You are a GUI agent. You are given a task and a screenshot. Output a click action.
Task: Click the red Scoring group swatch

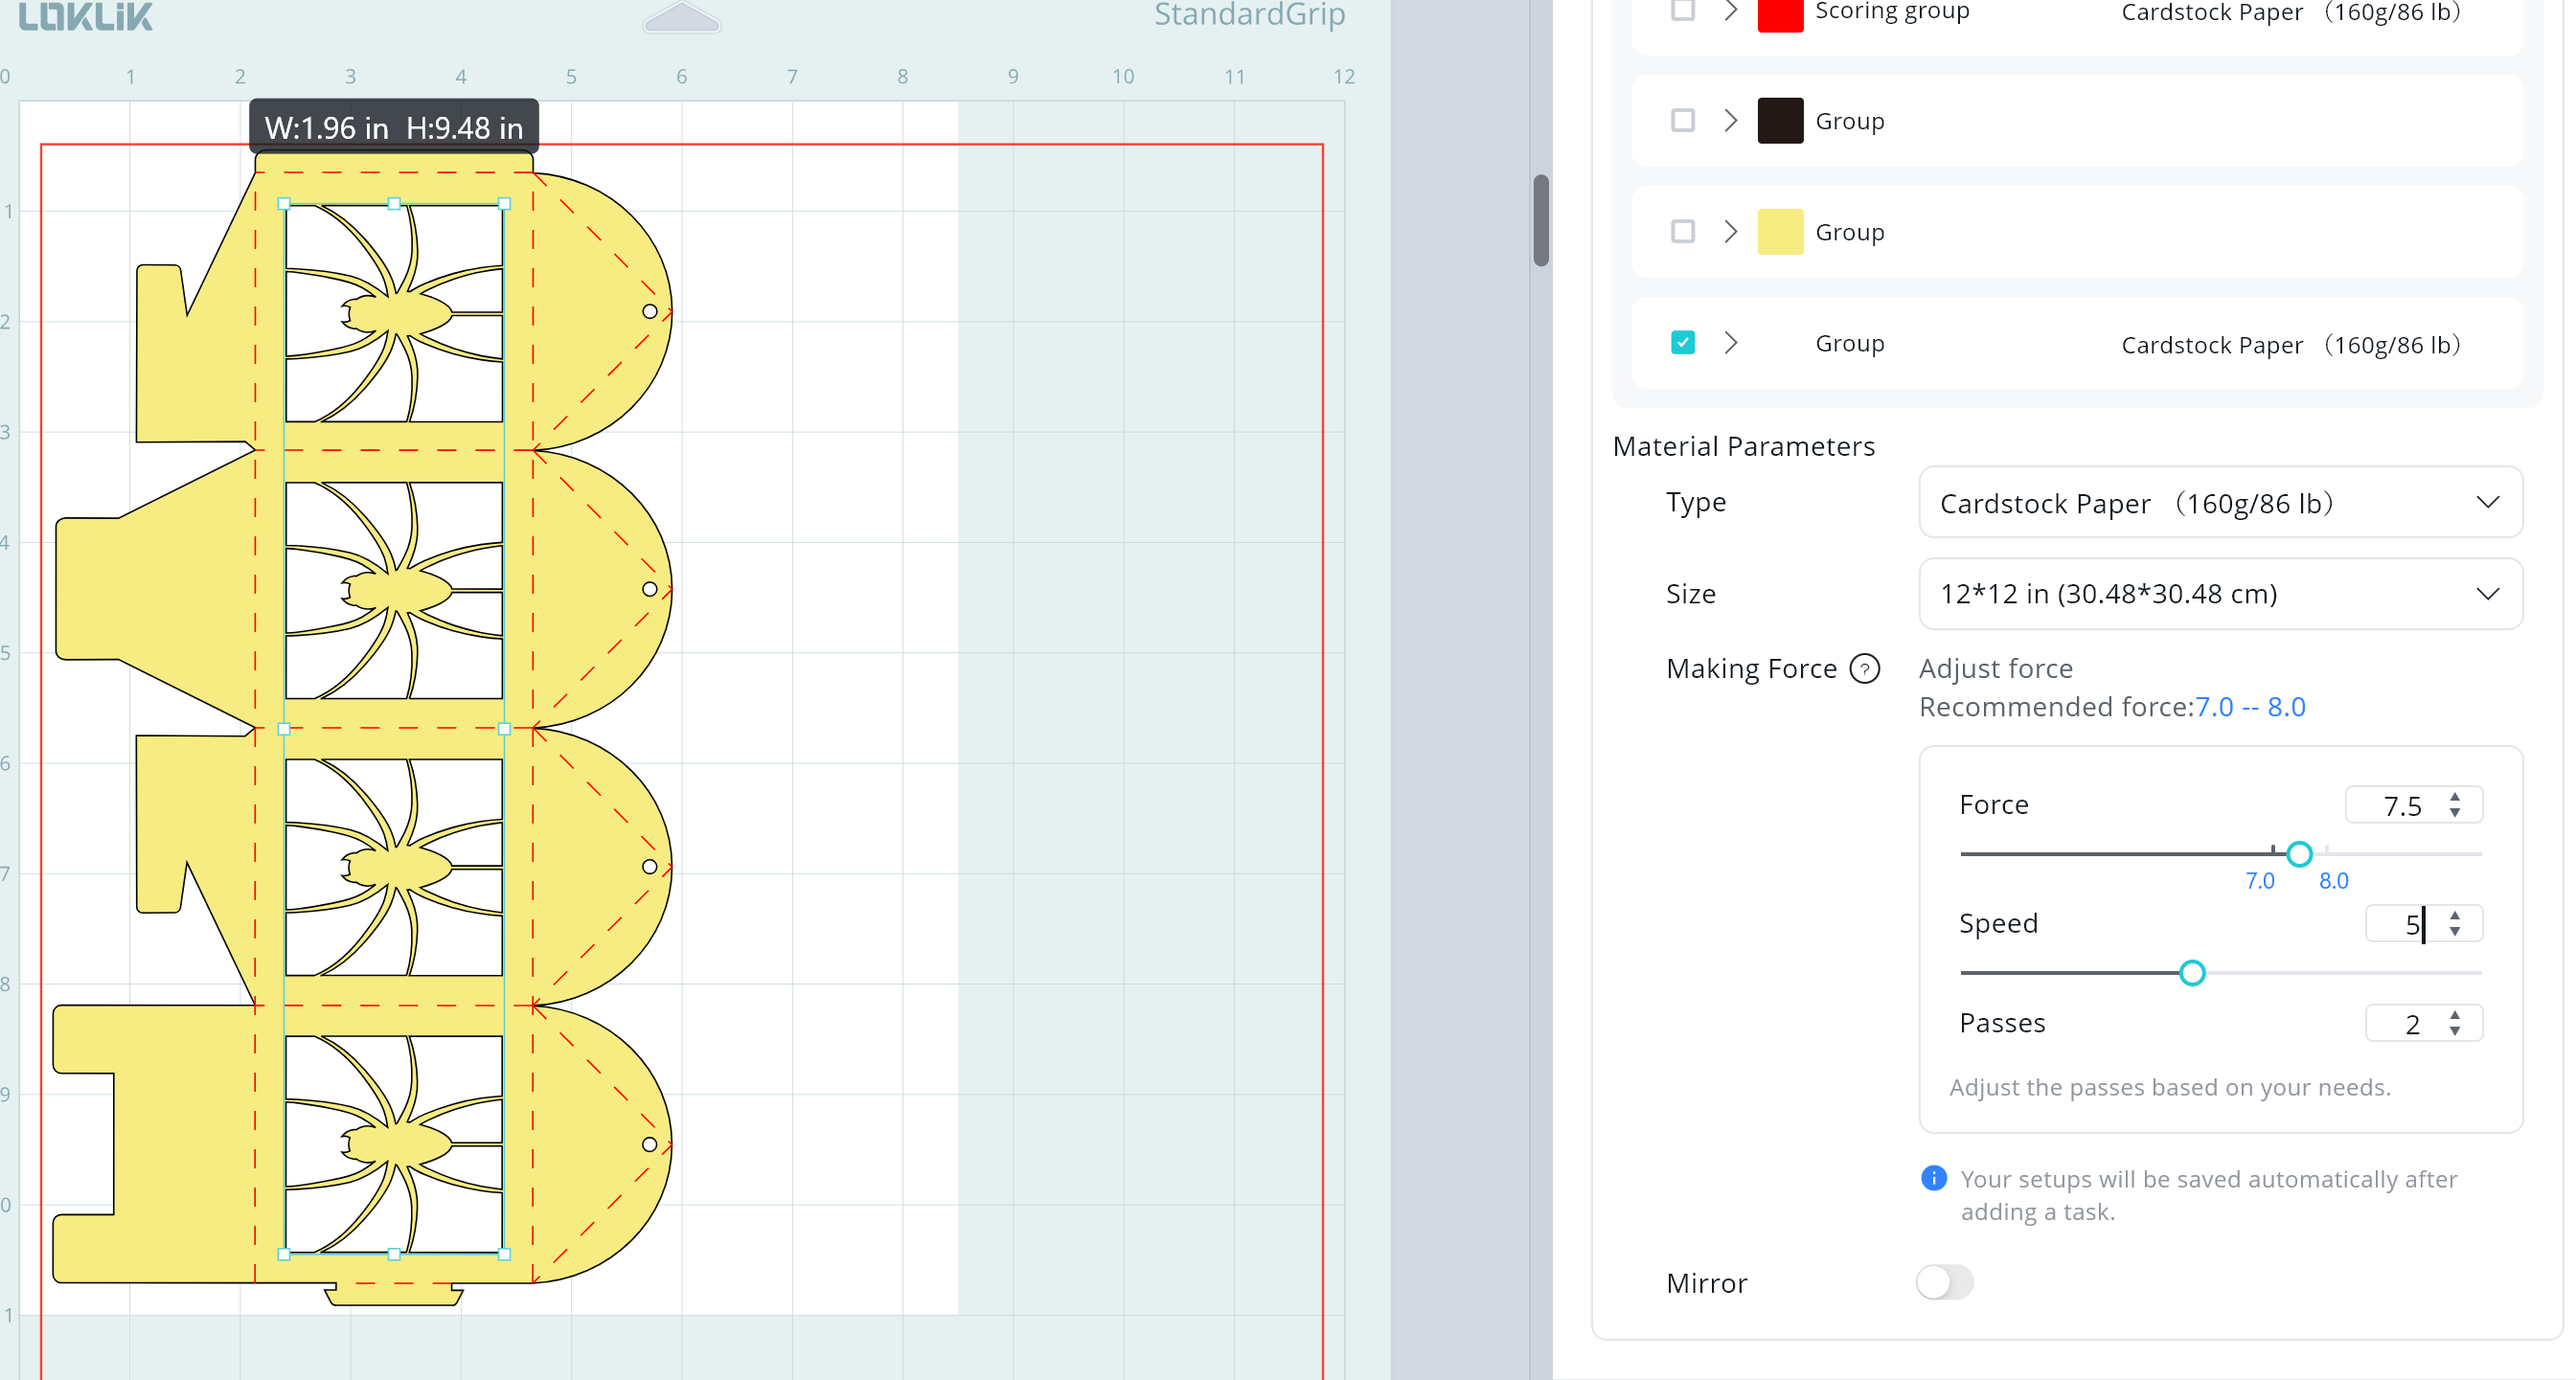pos(1780,14)
